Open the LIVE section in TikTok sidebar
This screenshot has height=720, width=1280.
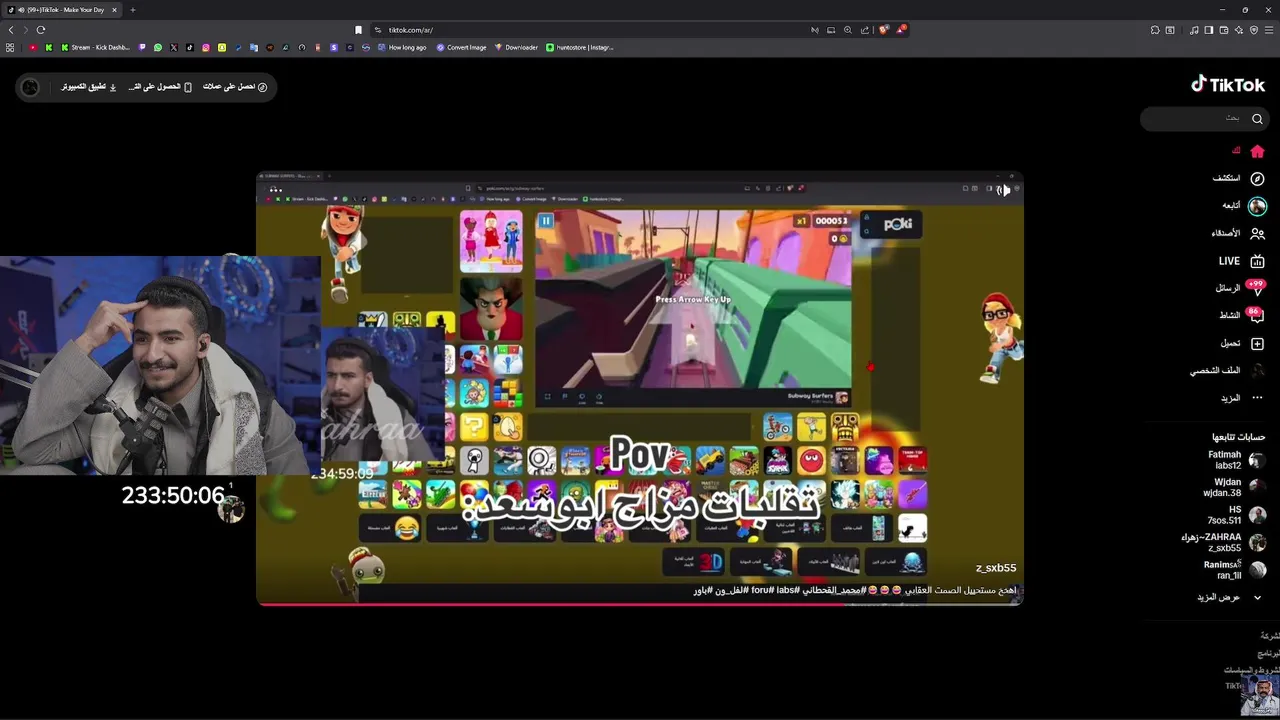click(1241, 261)
